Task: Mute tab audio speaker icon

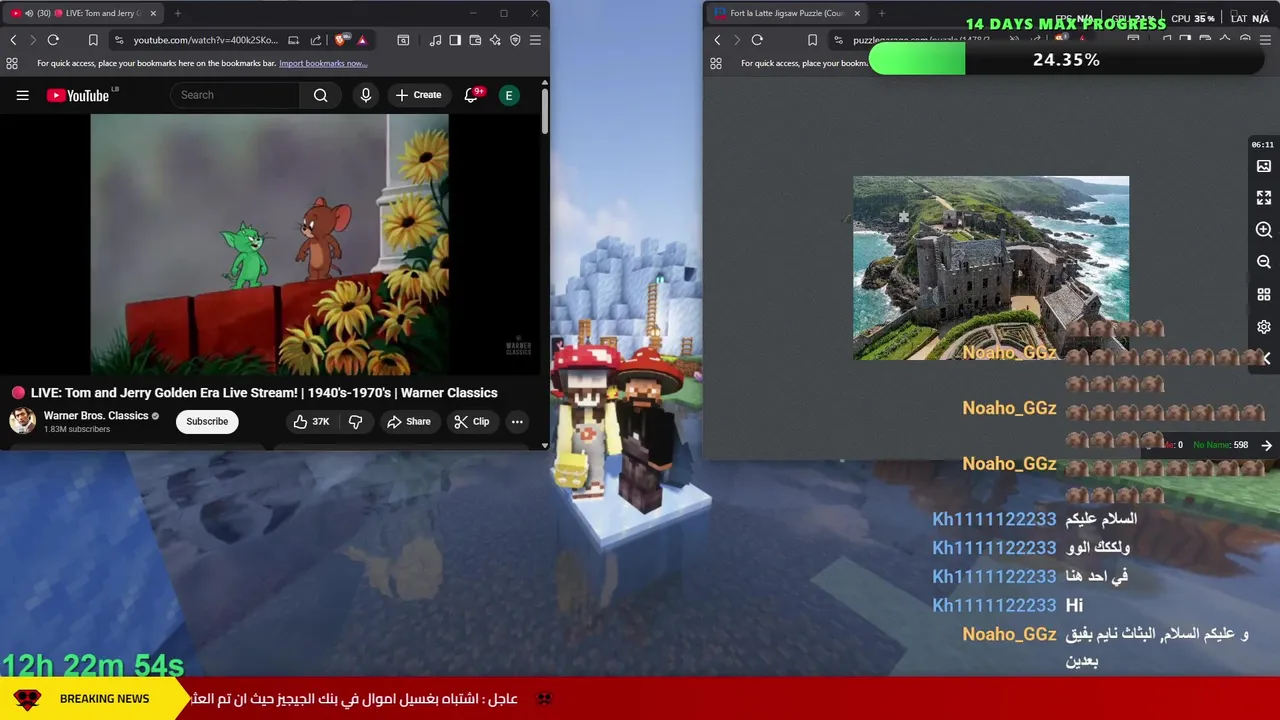Action: (28, 13)
